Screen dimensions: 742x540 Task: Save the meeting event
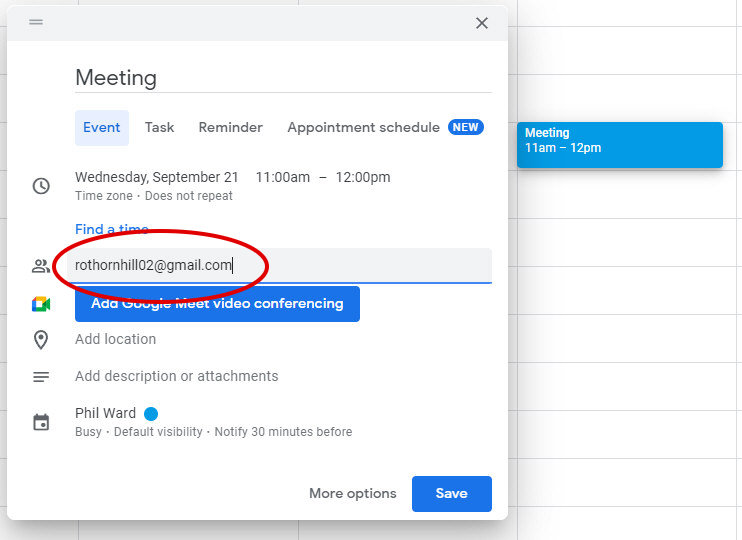tap(451, 494)
